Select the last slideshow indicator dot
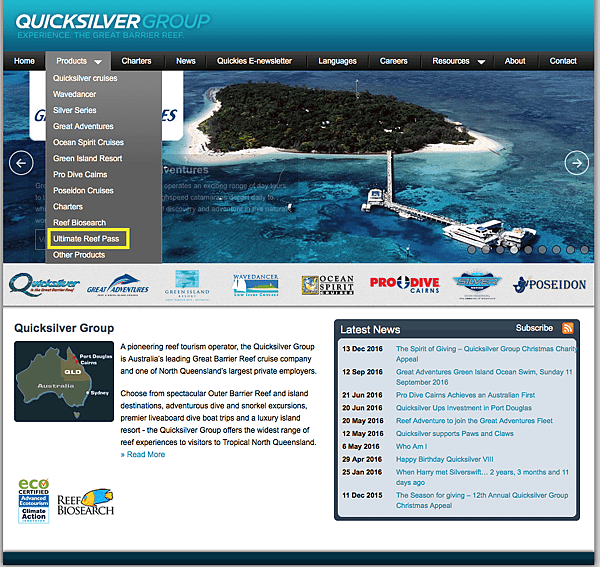The width and height of the screenshot is (600, 567). (x=584, y=250)
